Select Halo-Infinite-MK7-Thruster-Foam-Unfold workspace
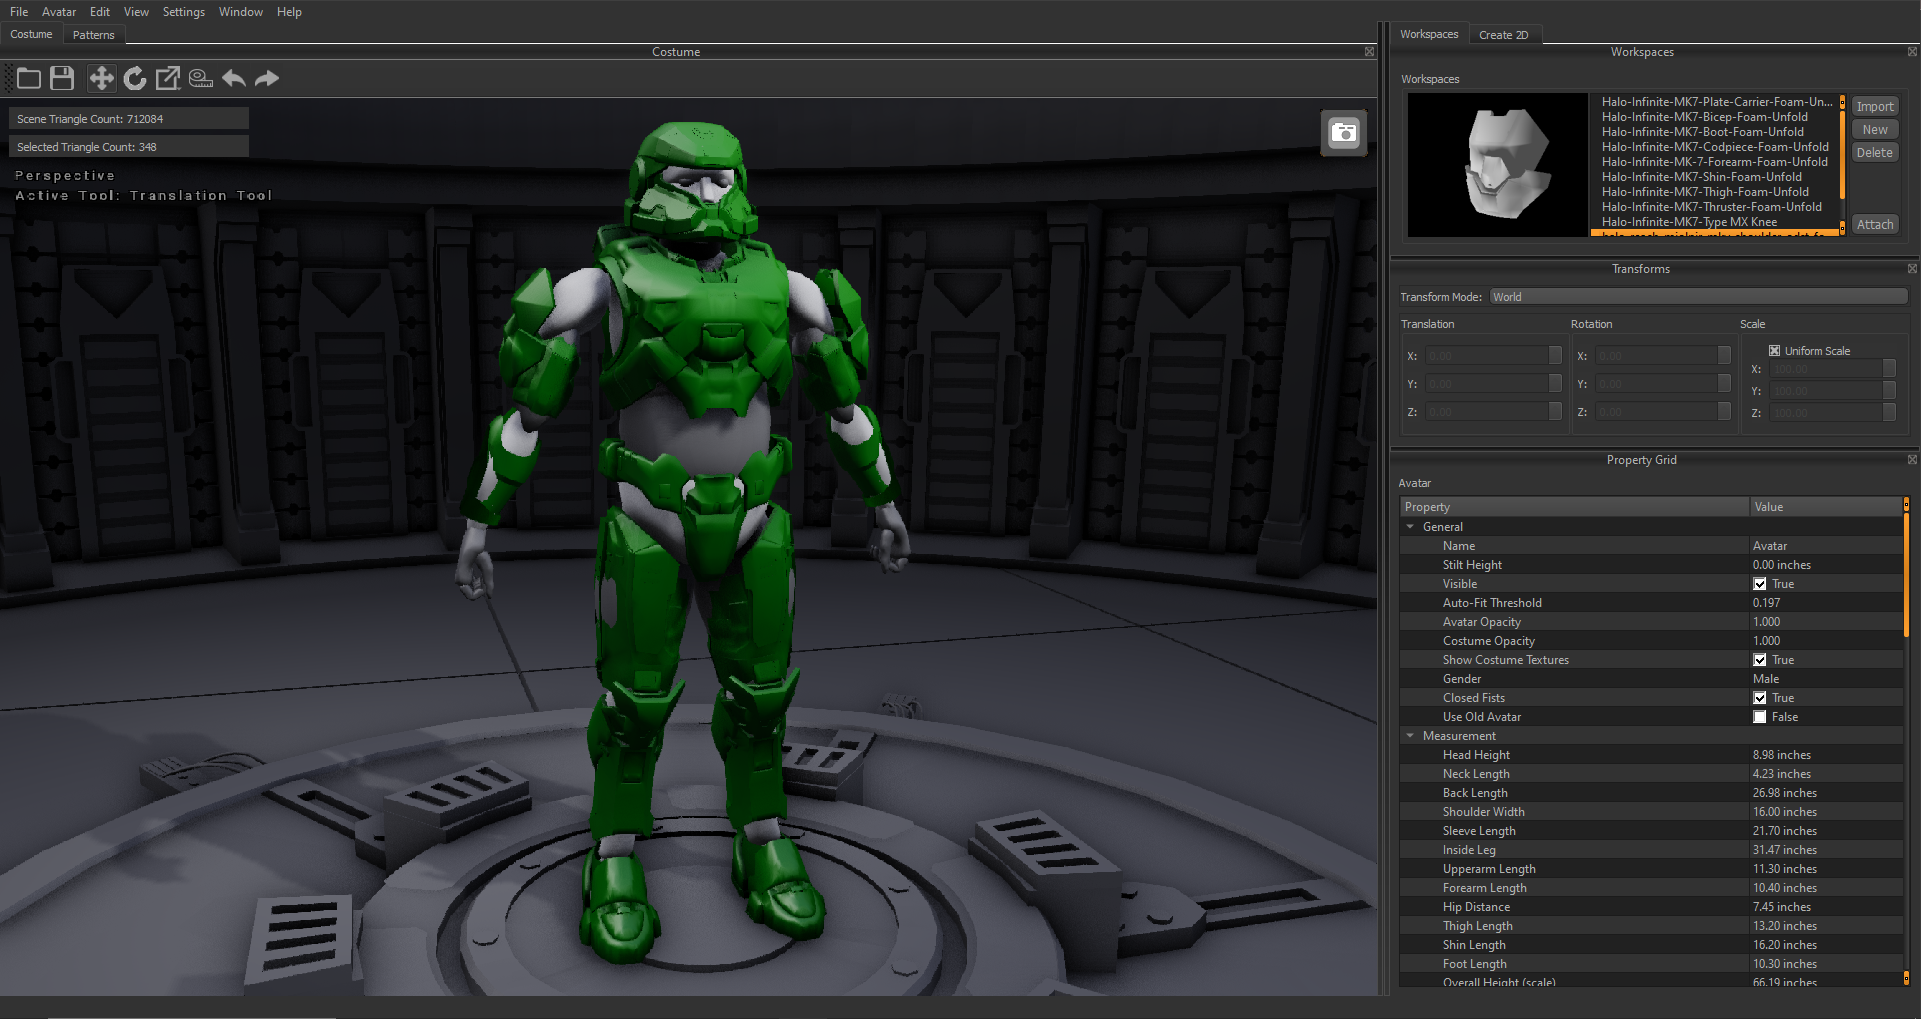 (x=1712, y=207)
